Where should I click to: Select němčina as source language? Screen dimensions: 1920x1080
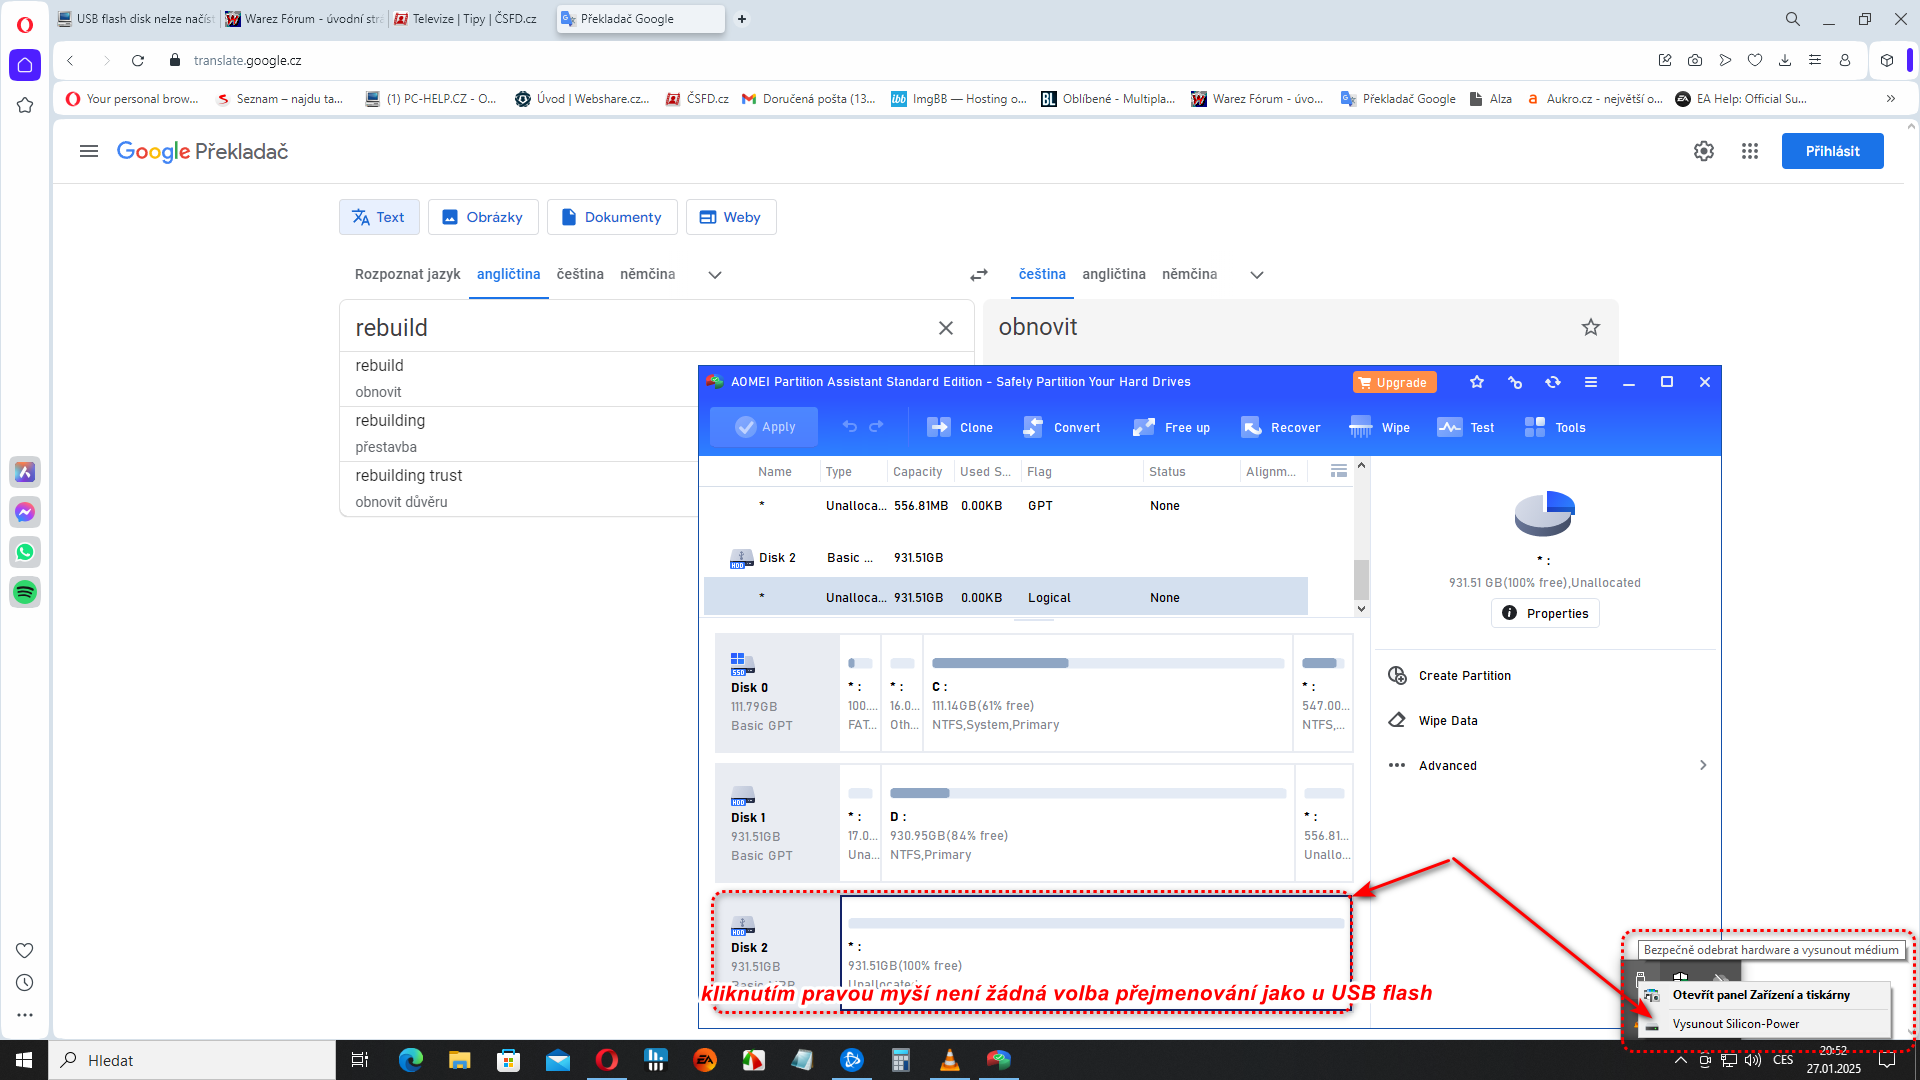pos(647,274)
